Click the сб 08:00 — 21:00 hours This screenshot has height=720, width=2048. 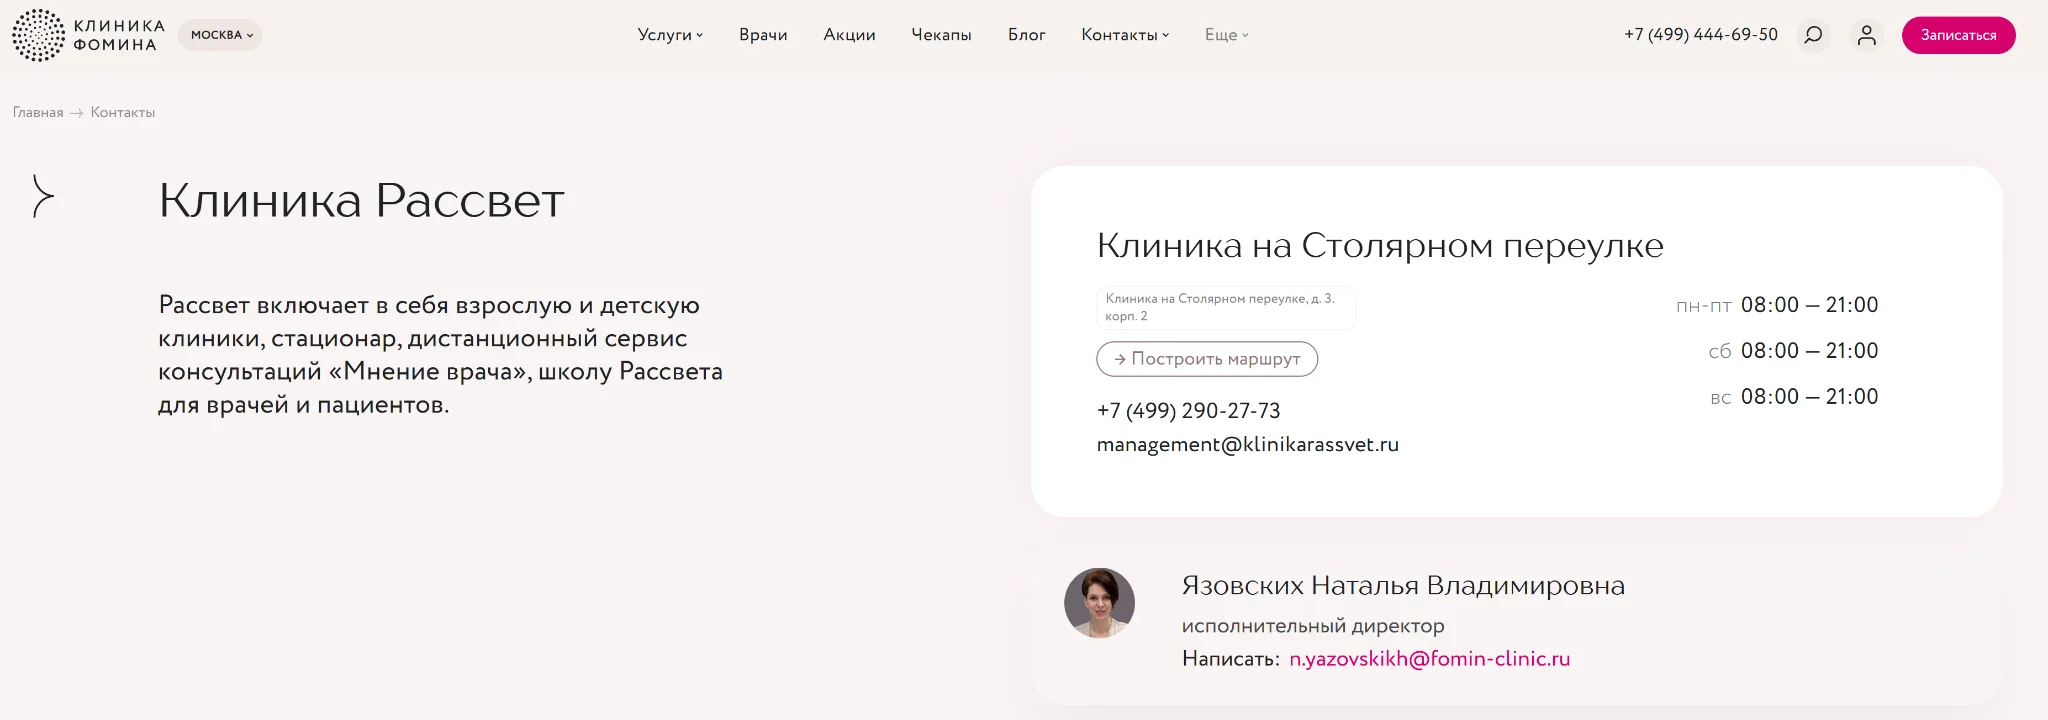1793,351
